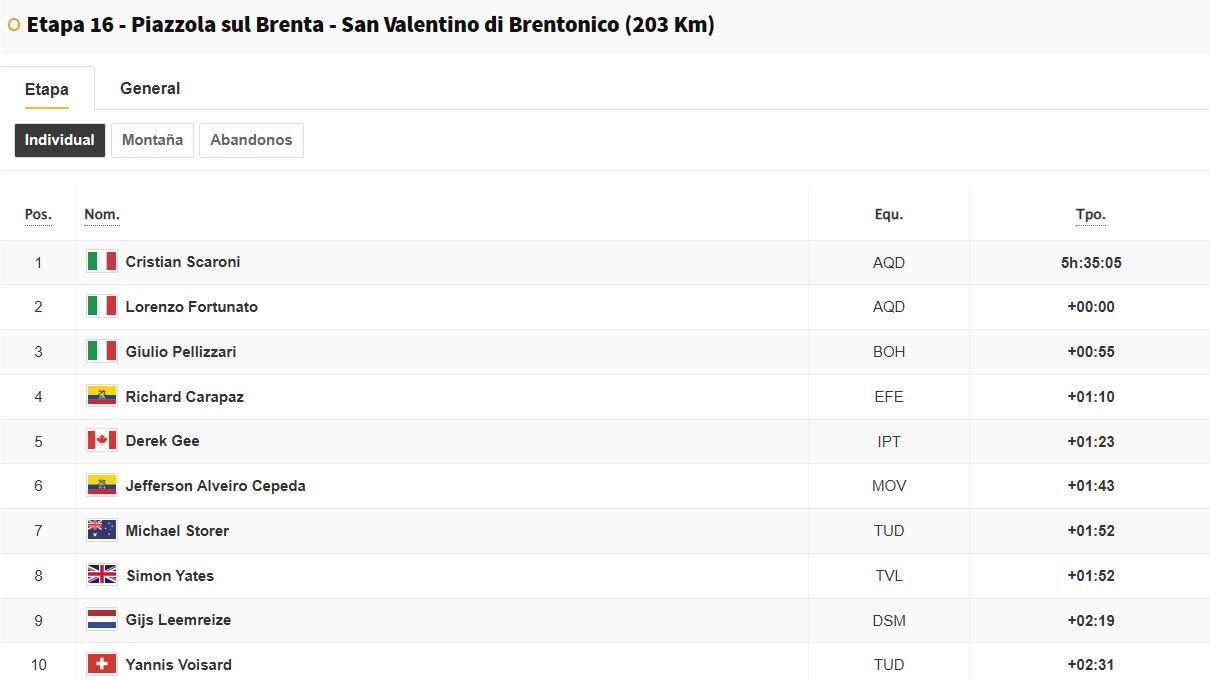Click the Ecuador flag next to Richard Carapaz
The height and width of the screenshot is (681, 1210).
pyautogui.click(x=101, y=396)
